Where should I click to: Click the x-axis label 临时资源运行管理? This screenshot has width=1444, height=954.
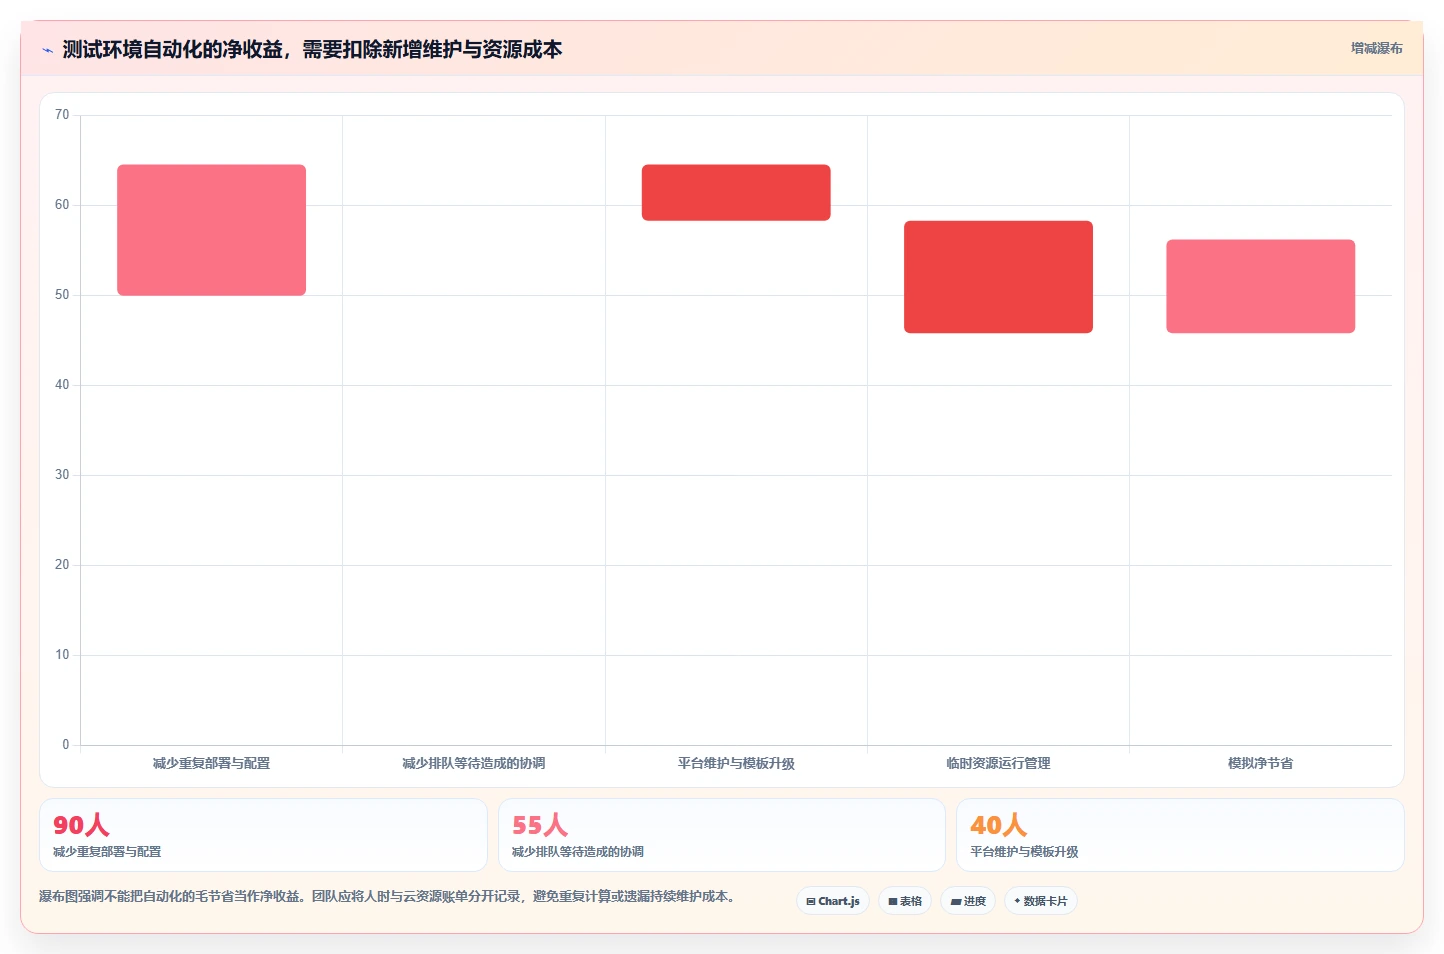998,763
